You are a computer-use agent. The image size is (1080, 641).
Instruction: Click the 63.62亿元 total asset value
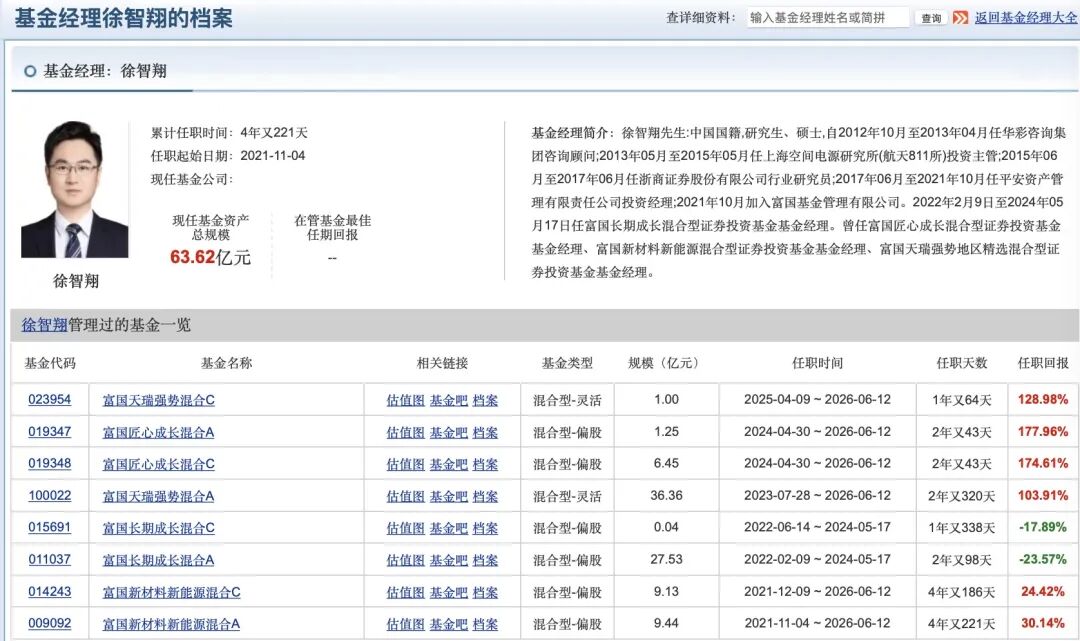coord(210,258)
